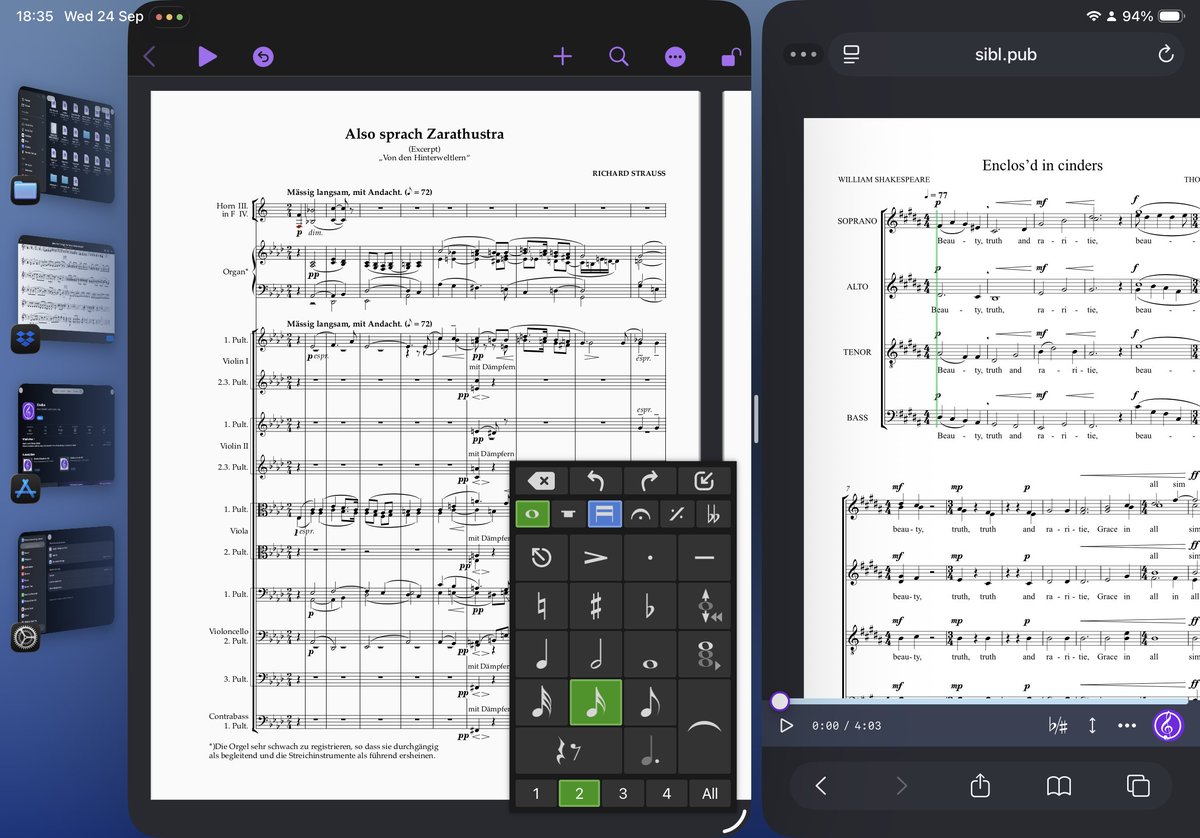Image resolution: width=1200 pixels, height=838 pixels.
Task: Select voice 4 on the keypad
Action: 666,793
